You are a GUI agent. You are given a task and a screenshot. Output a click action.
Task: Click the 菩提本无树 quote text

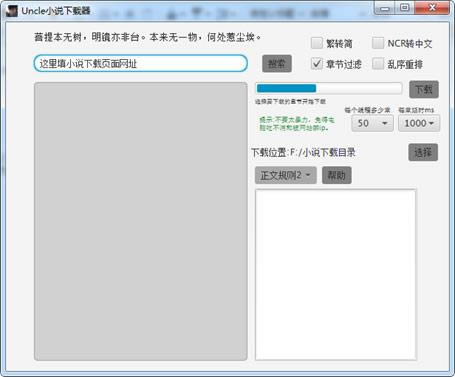coord(147,37)
